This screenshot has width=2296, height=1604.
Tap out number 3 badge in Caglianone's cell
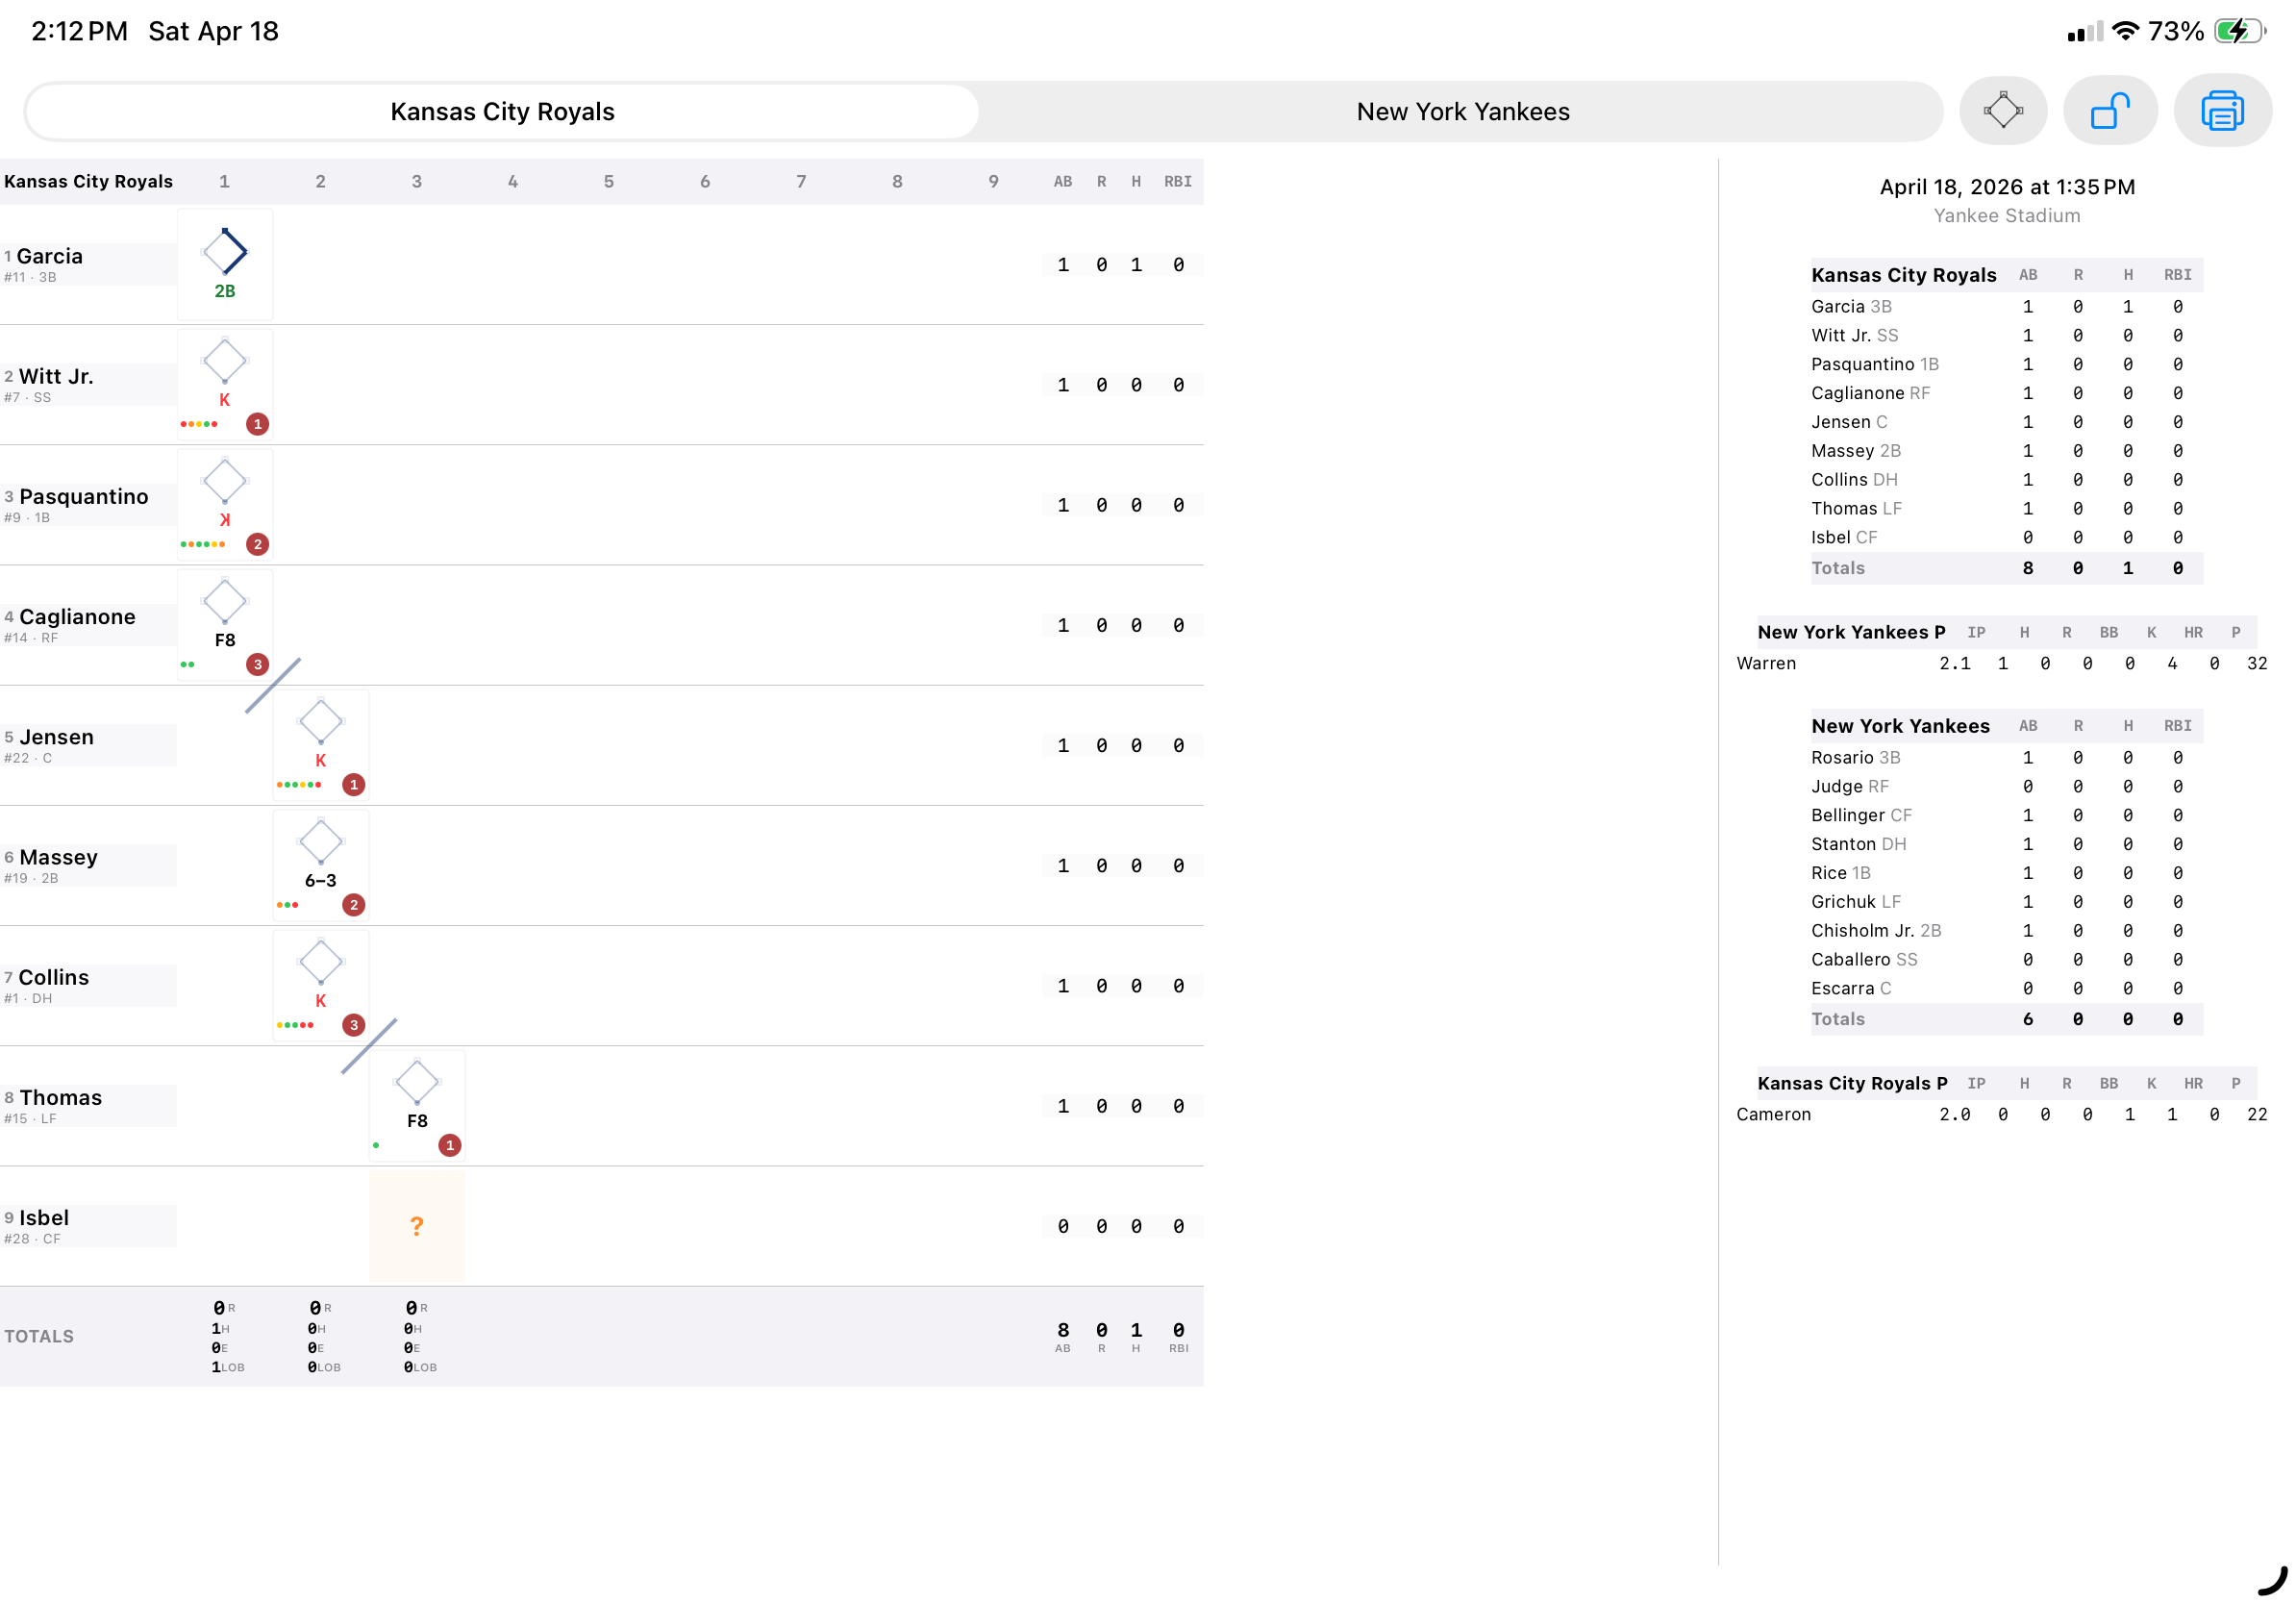pos(258,664)
